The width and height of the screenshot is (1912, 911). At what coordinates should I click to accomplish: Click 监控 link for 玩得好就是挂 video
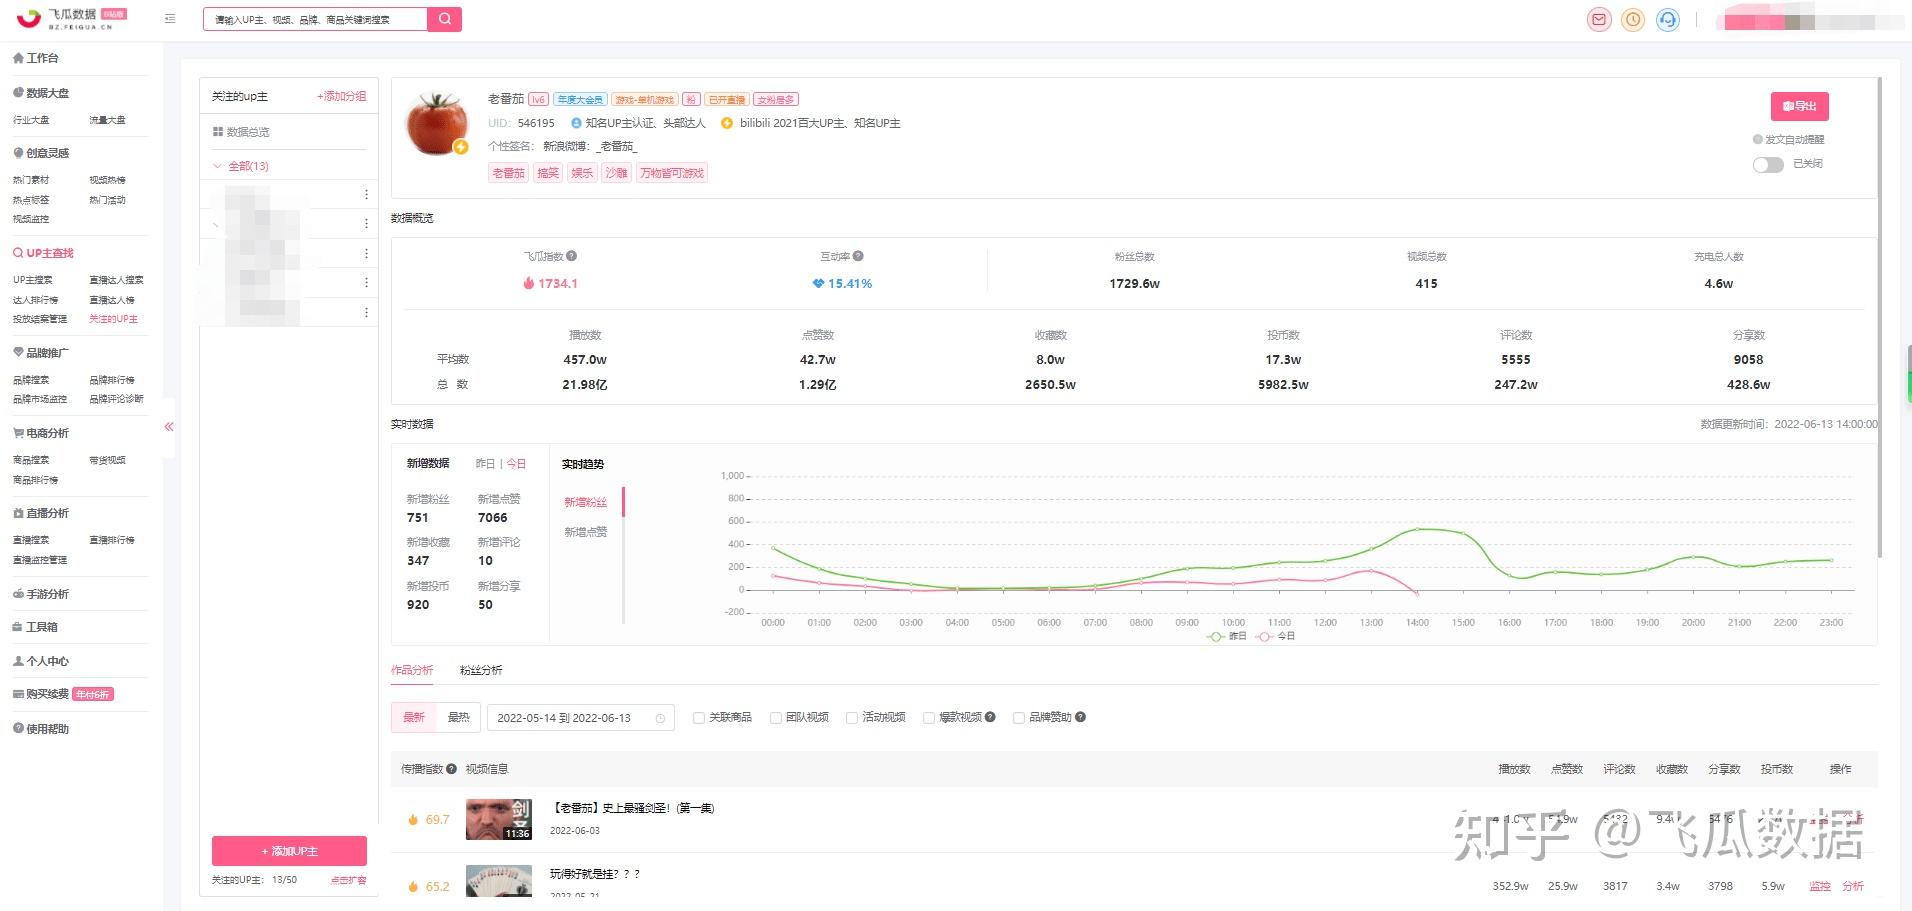[x=1820, y=886]
